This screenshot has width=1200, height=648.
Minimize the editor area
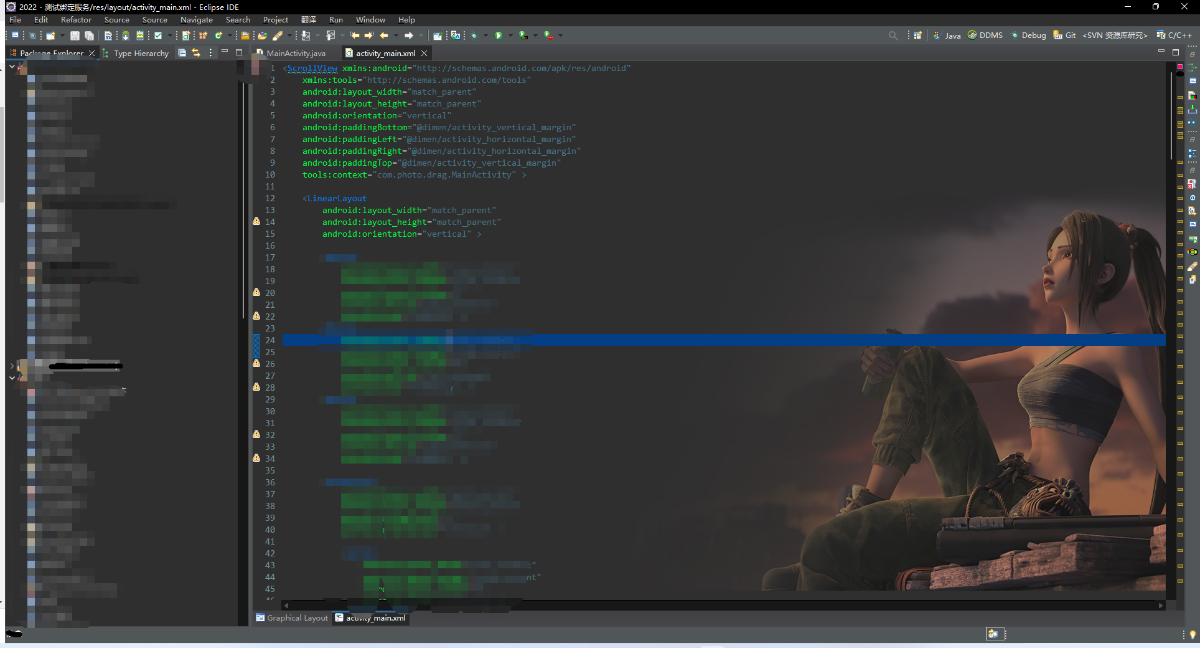click(x=1161, y=51)
